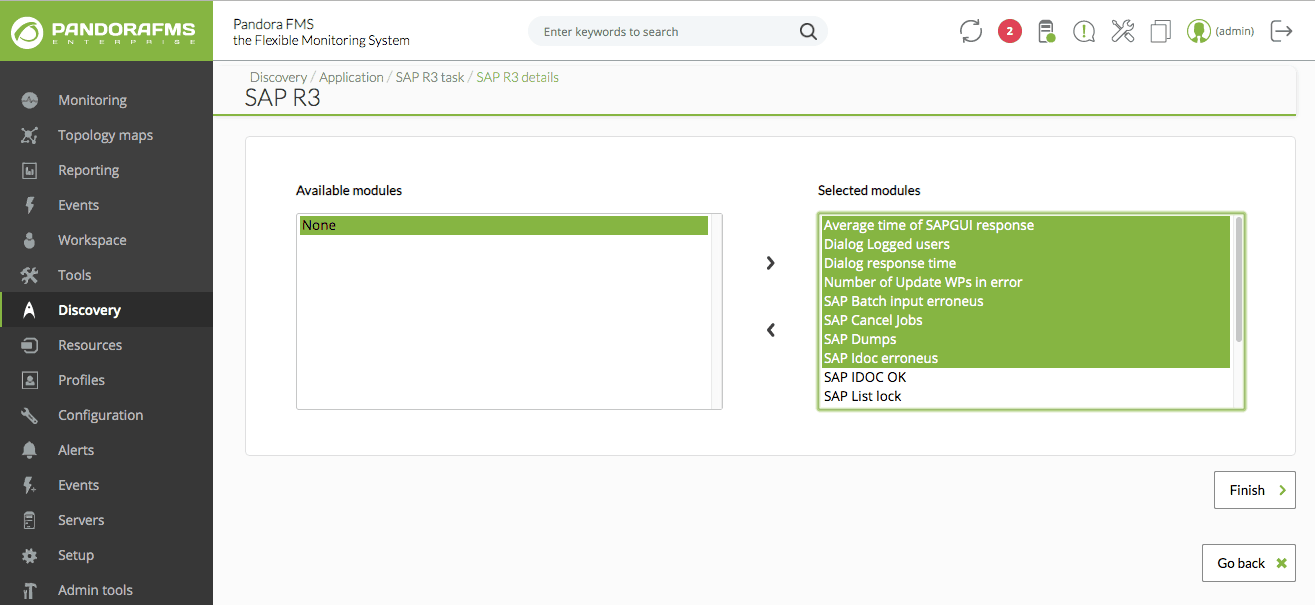This screenshot has width=1315, height=605.
Task: Move modules left with the arrow
Action: (x=770, y=330)
